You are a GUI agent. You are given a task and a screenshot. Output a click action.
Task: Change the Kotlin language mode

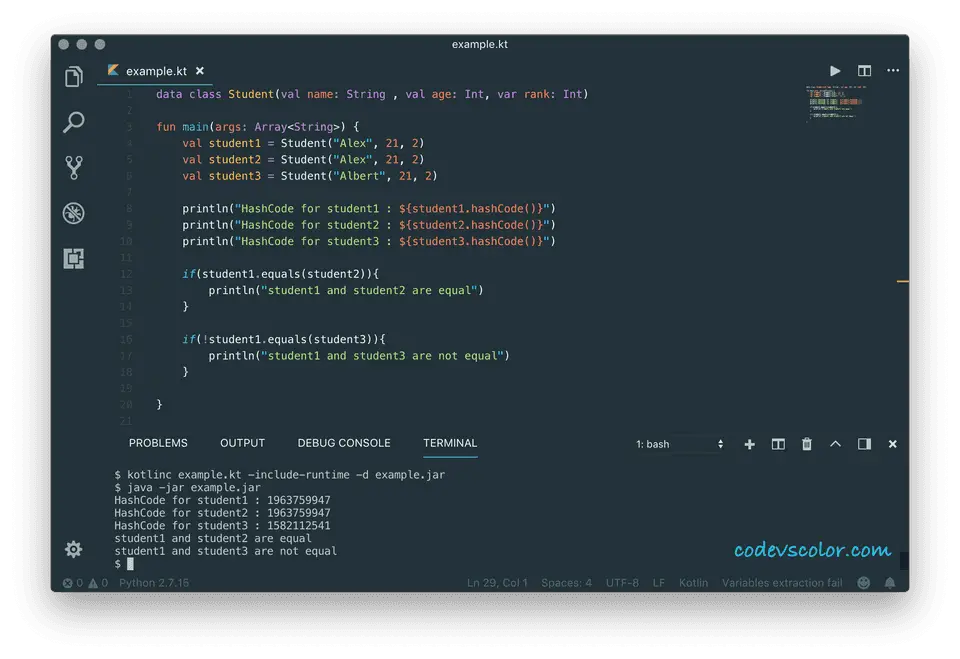[693, 583]
